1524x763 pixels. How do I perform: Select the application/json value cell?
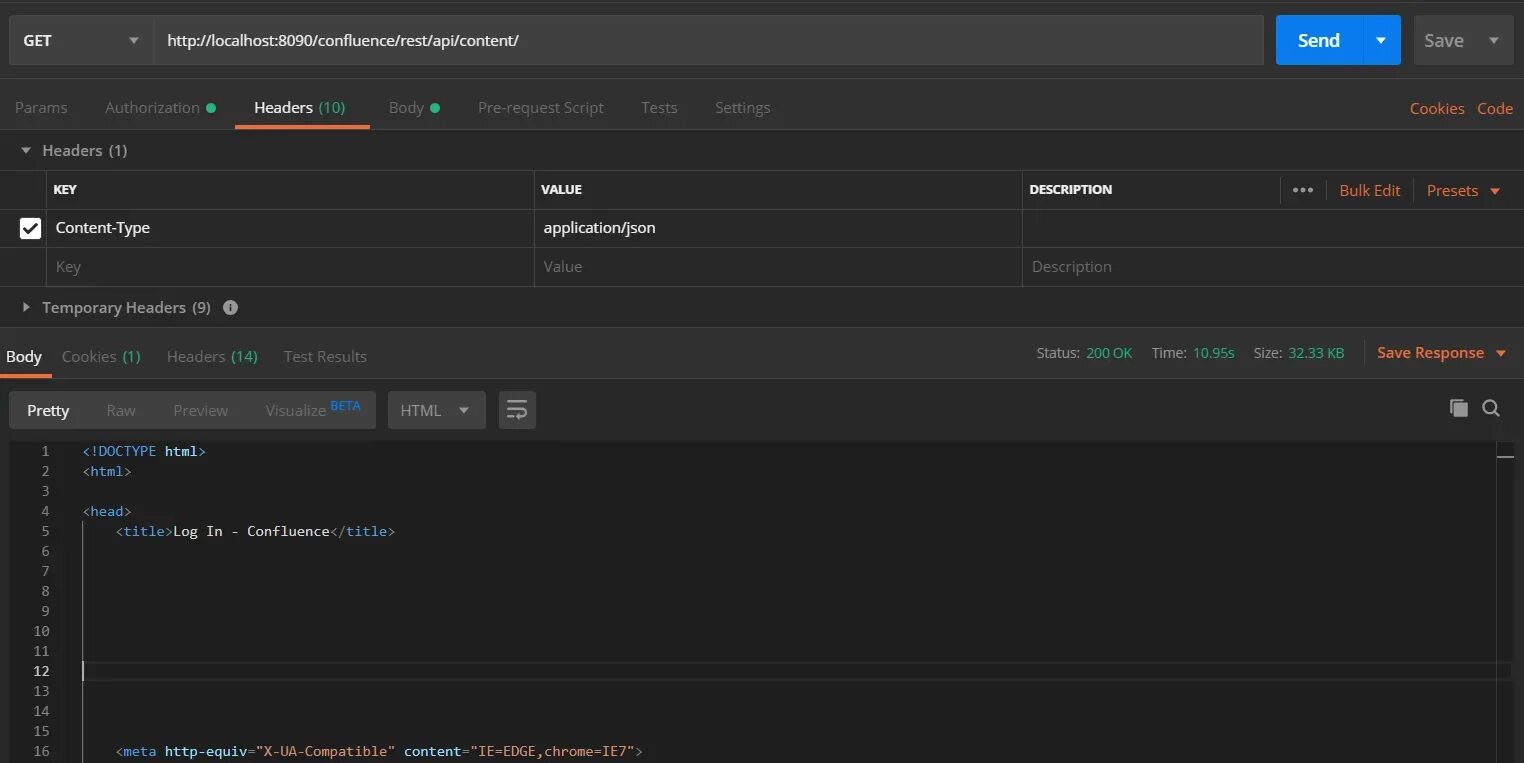coord(778,228)
